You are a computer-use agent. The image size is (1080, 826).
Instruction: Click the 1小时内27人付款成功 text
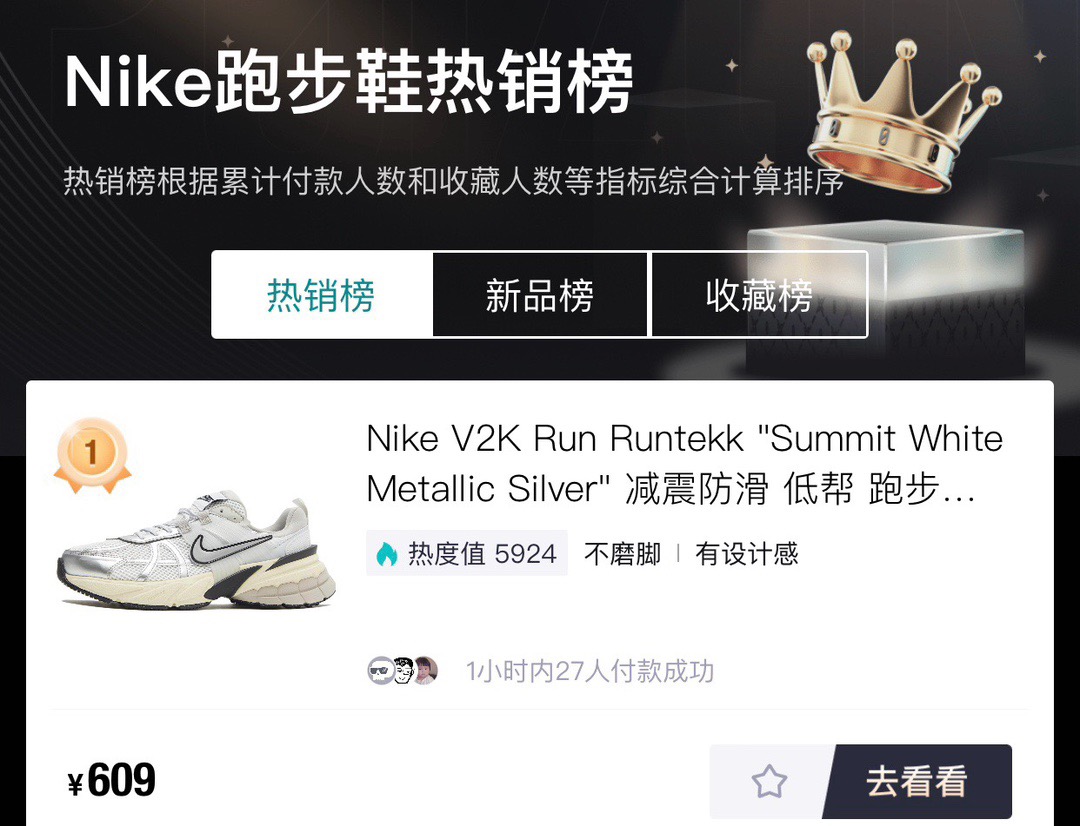[x=590, y=670]
